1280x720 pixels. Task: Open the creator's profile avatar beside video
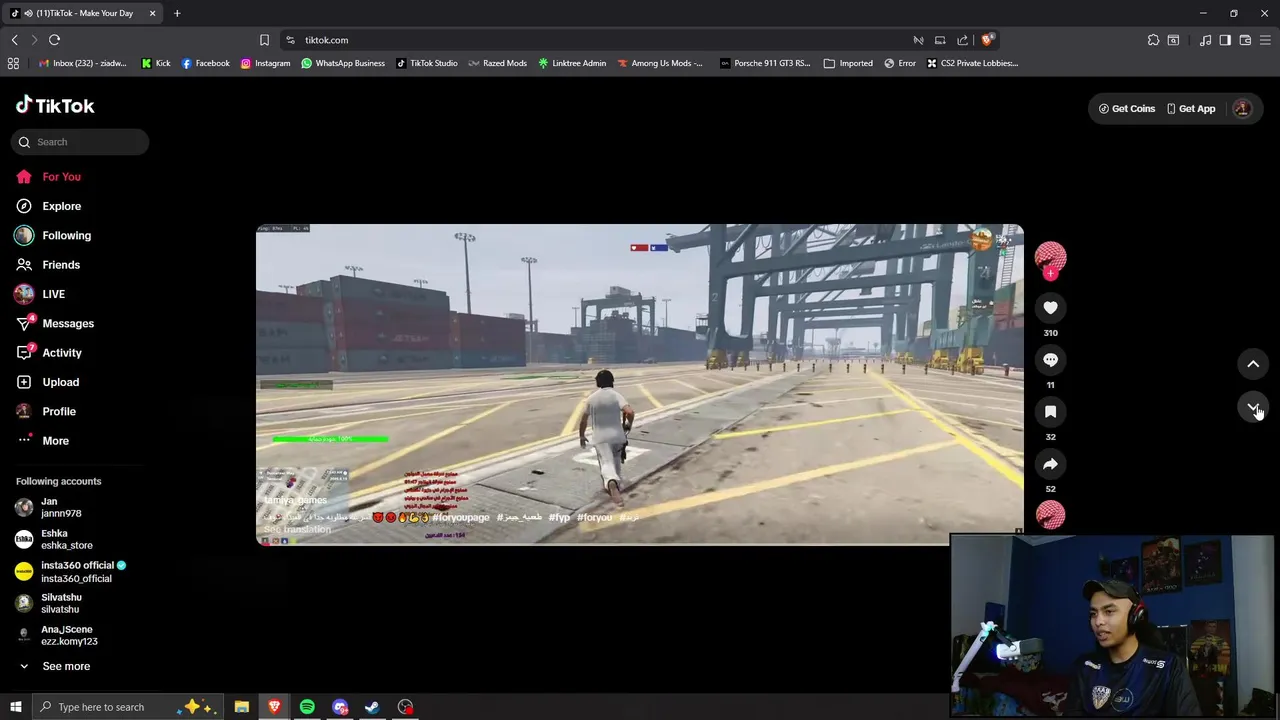[x=1050, y=256]
